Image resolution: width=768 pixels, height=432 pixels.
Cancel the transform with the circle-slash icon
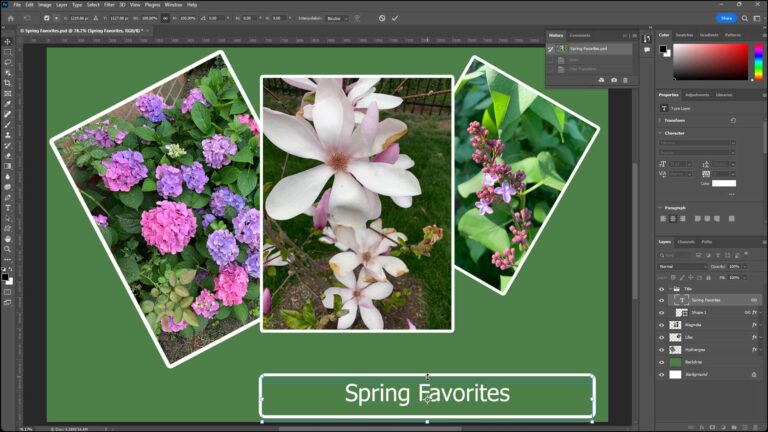point(382,18)
